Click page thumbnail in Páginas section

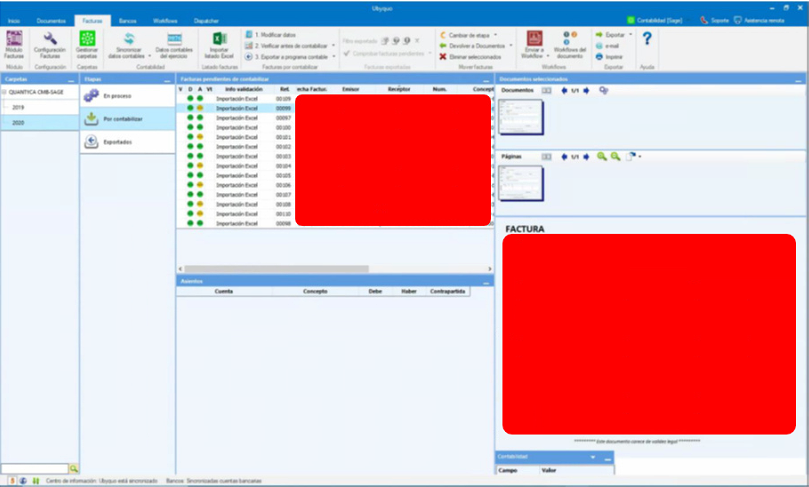tap(521, 183)
